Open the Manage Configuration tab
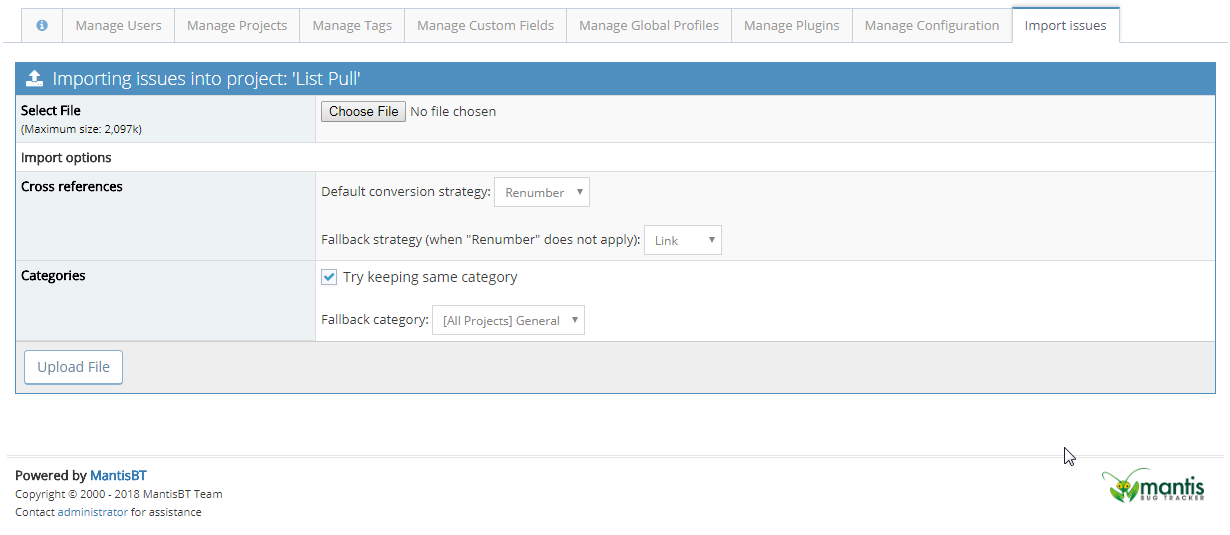 (x=931, y=25)
